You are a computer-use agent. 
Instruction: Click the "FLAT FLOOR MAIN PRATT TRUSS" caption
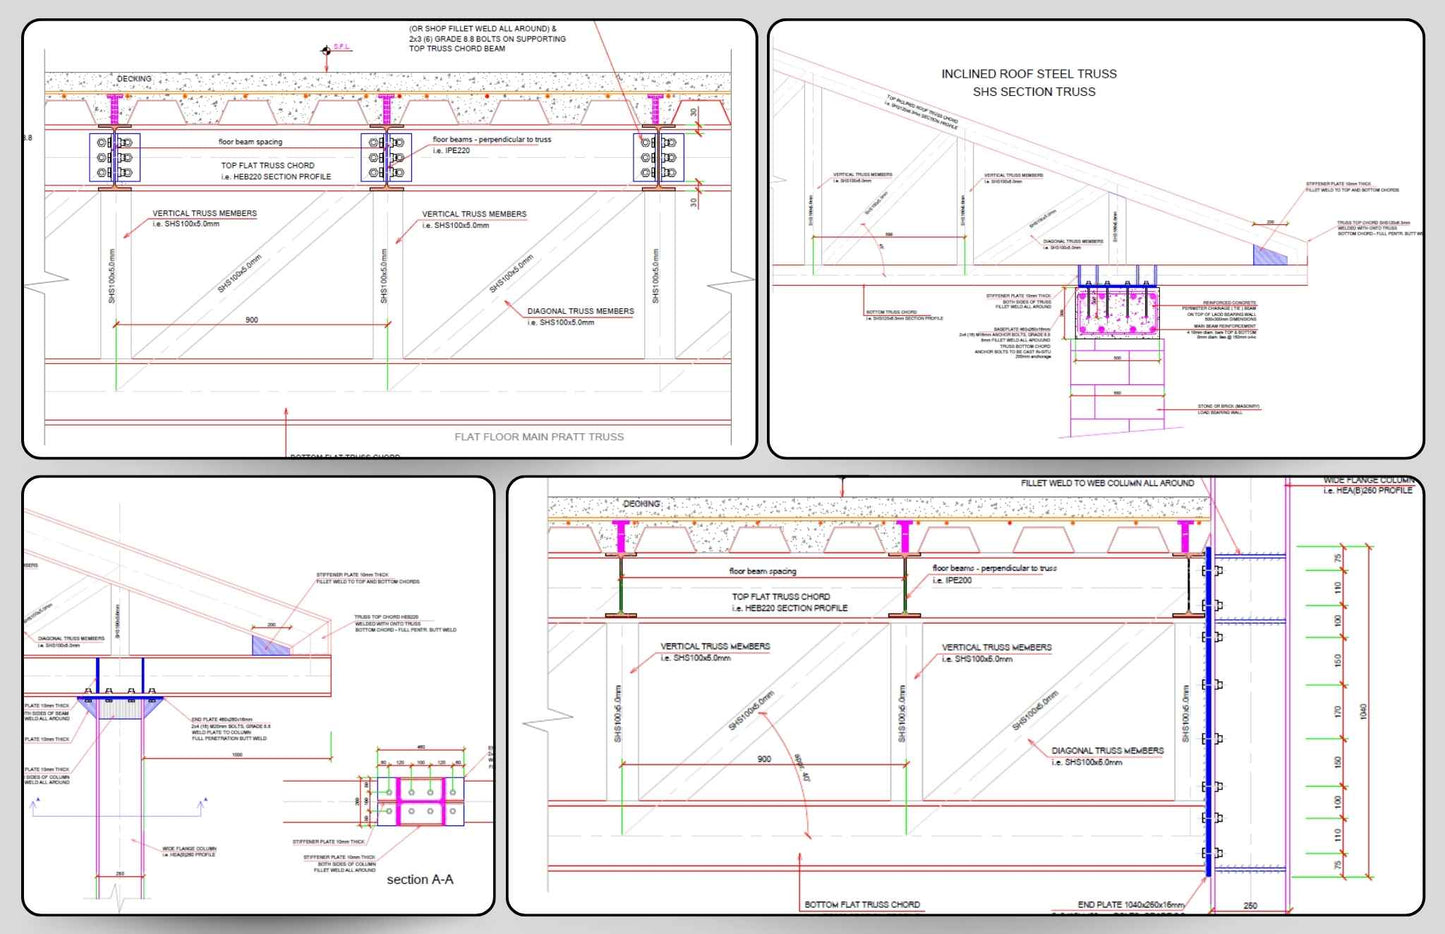click(539, 437)
